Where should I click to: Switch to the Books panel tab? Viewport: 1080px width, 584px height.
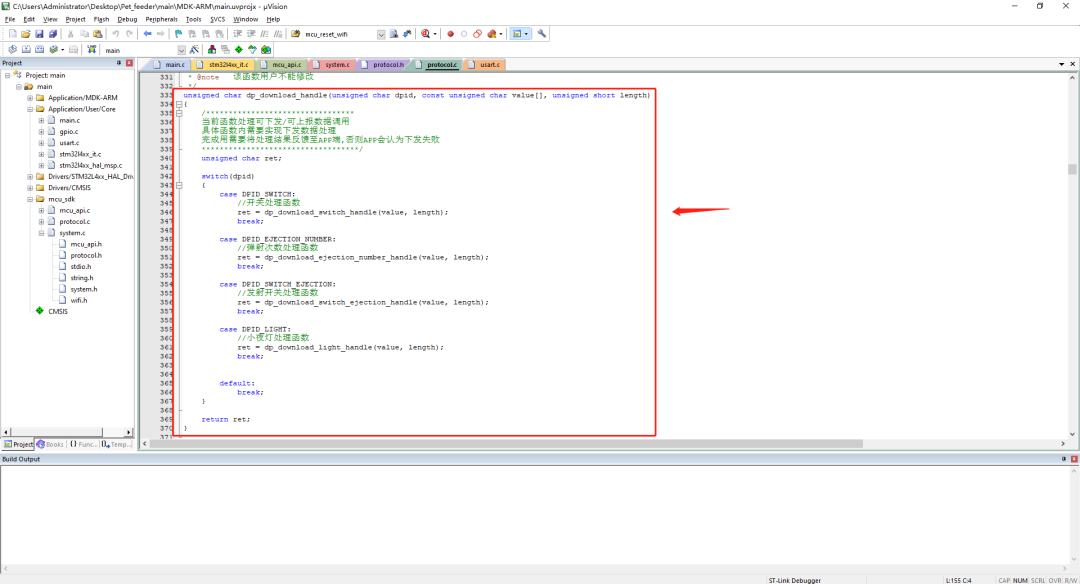tap(50, 444)
